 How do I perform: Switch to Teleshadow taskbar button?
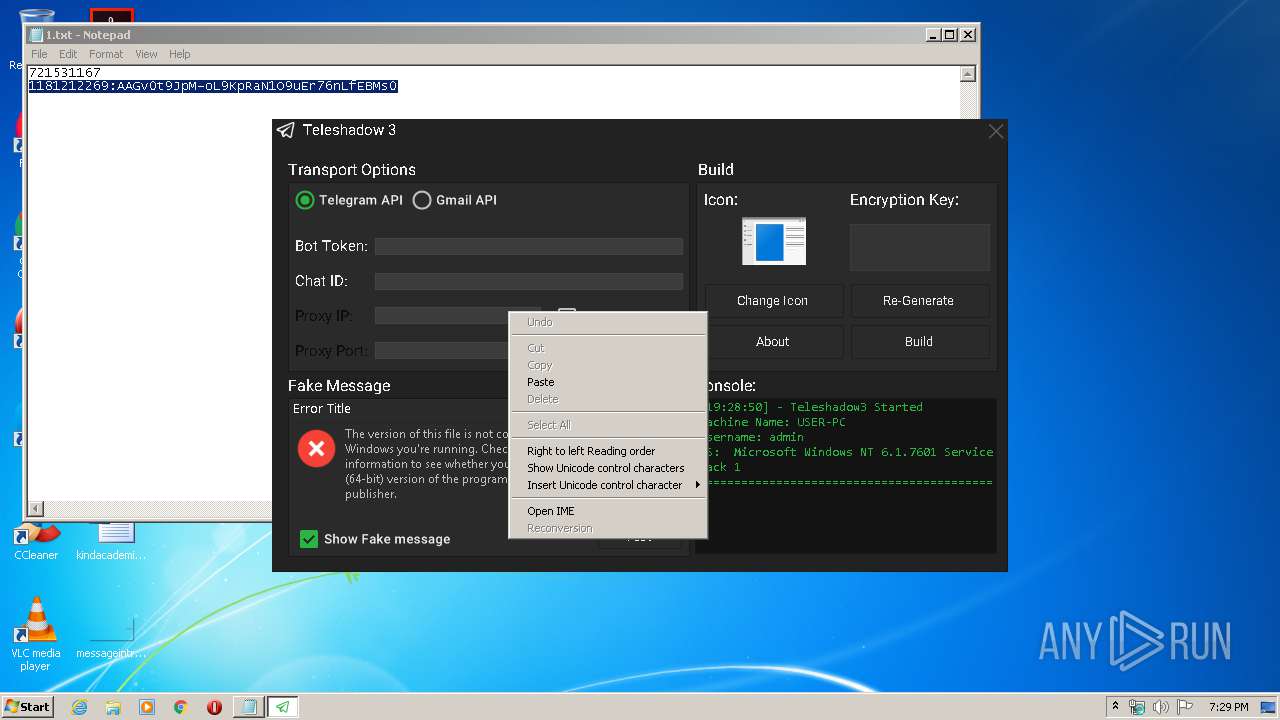(283, 707)
